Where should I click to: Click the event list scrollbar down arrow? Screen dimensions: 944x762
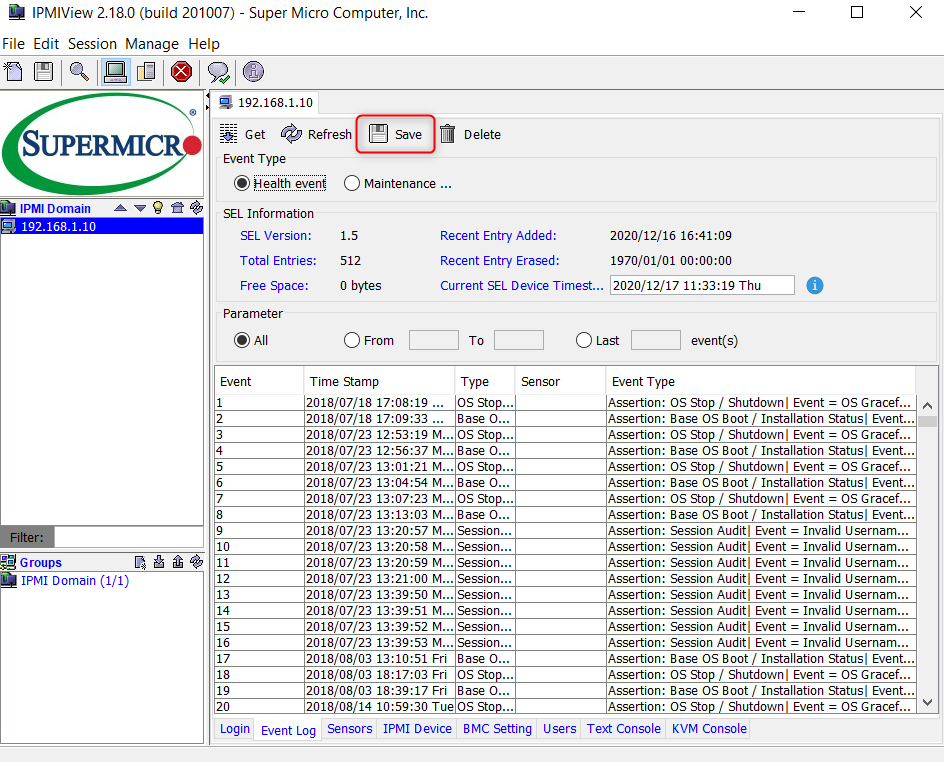pyautogui.click(x=927, y=704)
